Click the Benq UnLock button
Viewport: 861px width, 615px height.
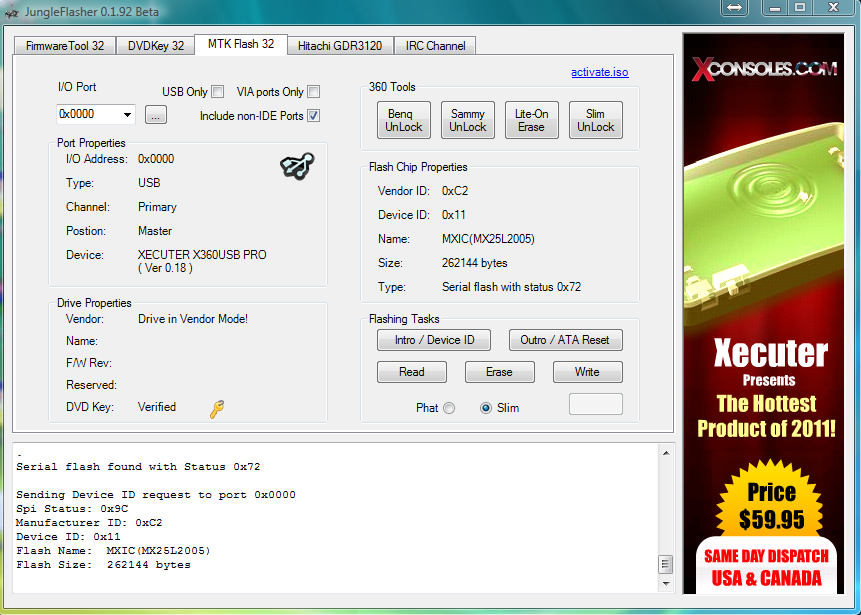(x=404, y=120)
